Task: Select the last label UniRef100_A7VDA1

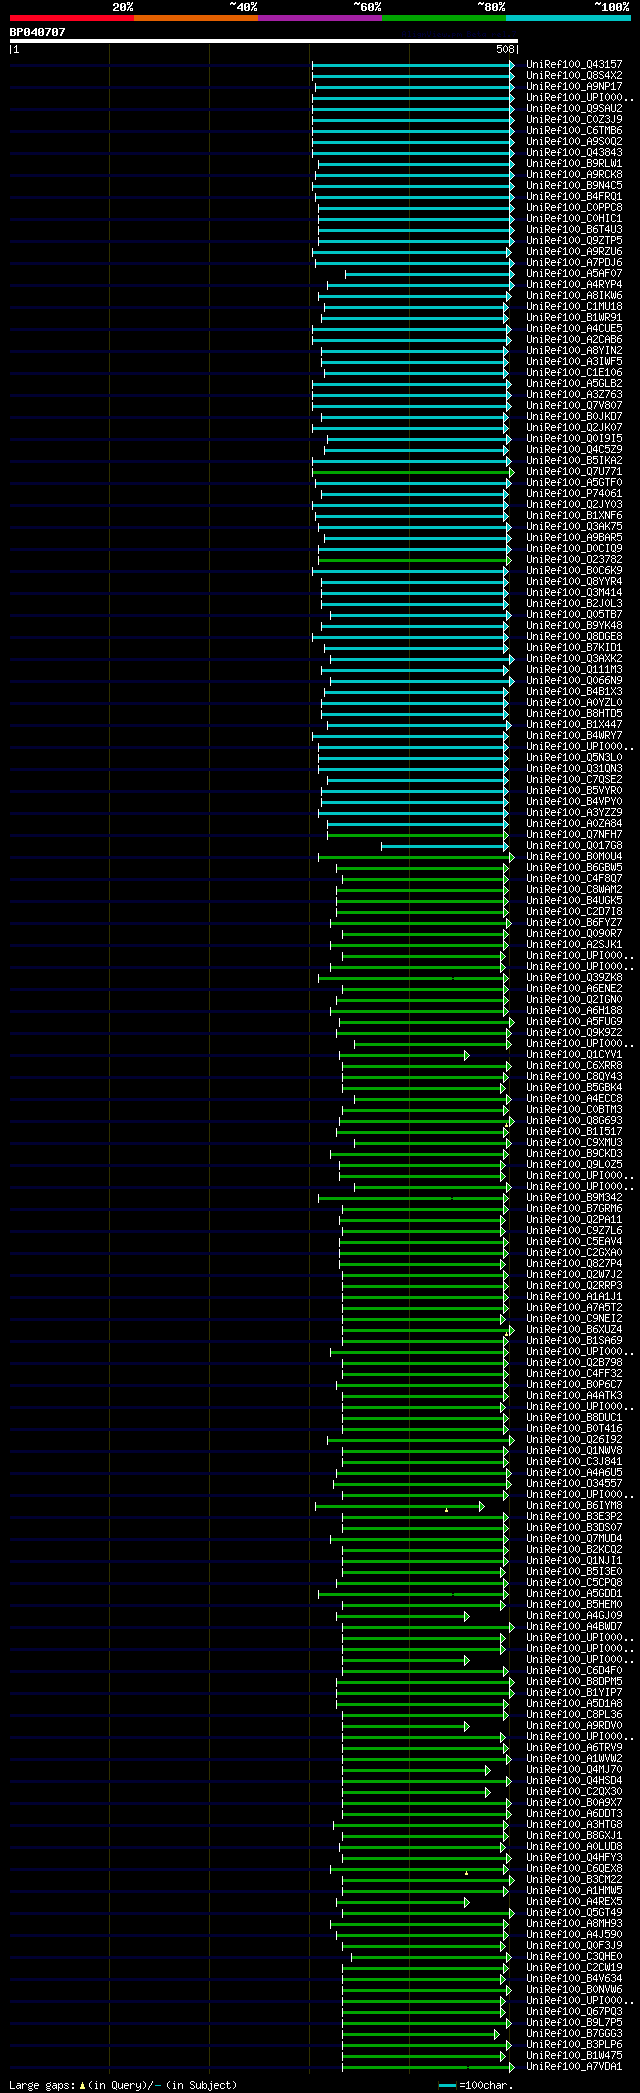Action: point(574,2066)
